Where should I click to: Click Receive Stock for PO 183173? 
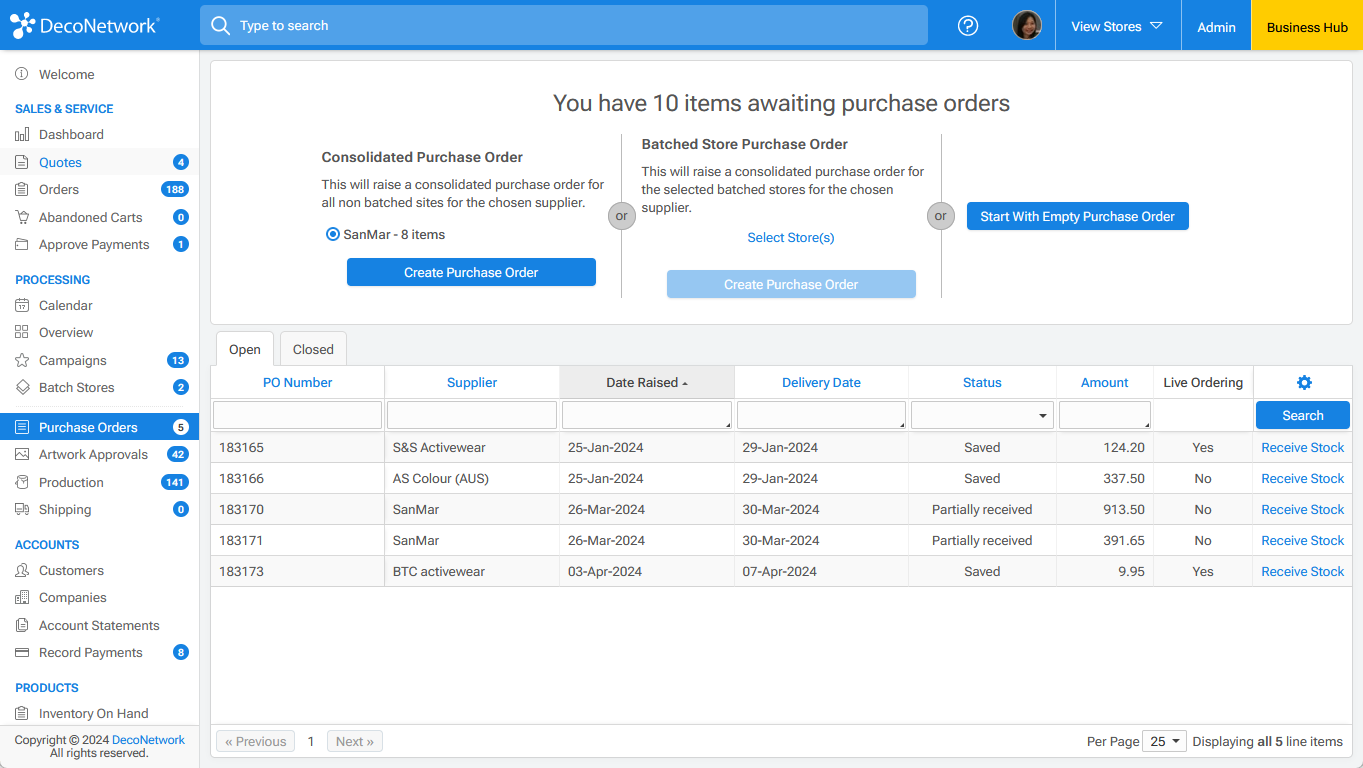(x=1303, y=571)
